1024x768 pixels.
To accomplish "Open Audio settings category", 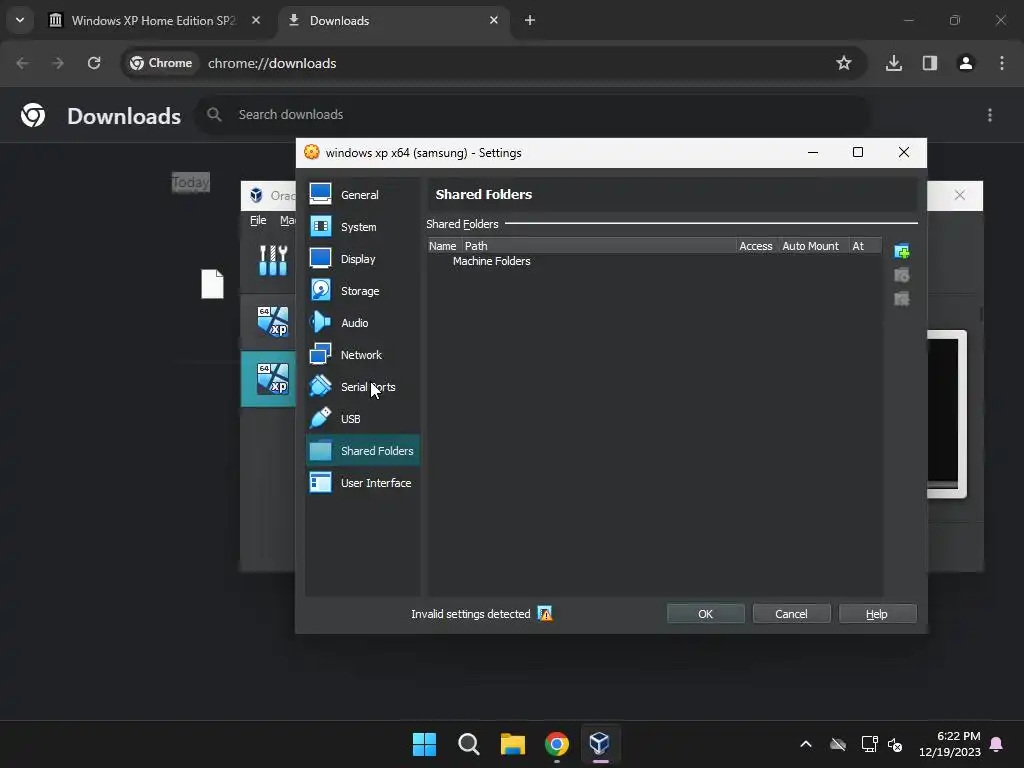I will pyautogui.click(x=362, y=323).
